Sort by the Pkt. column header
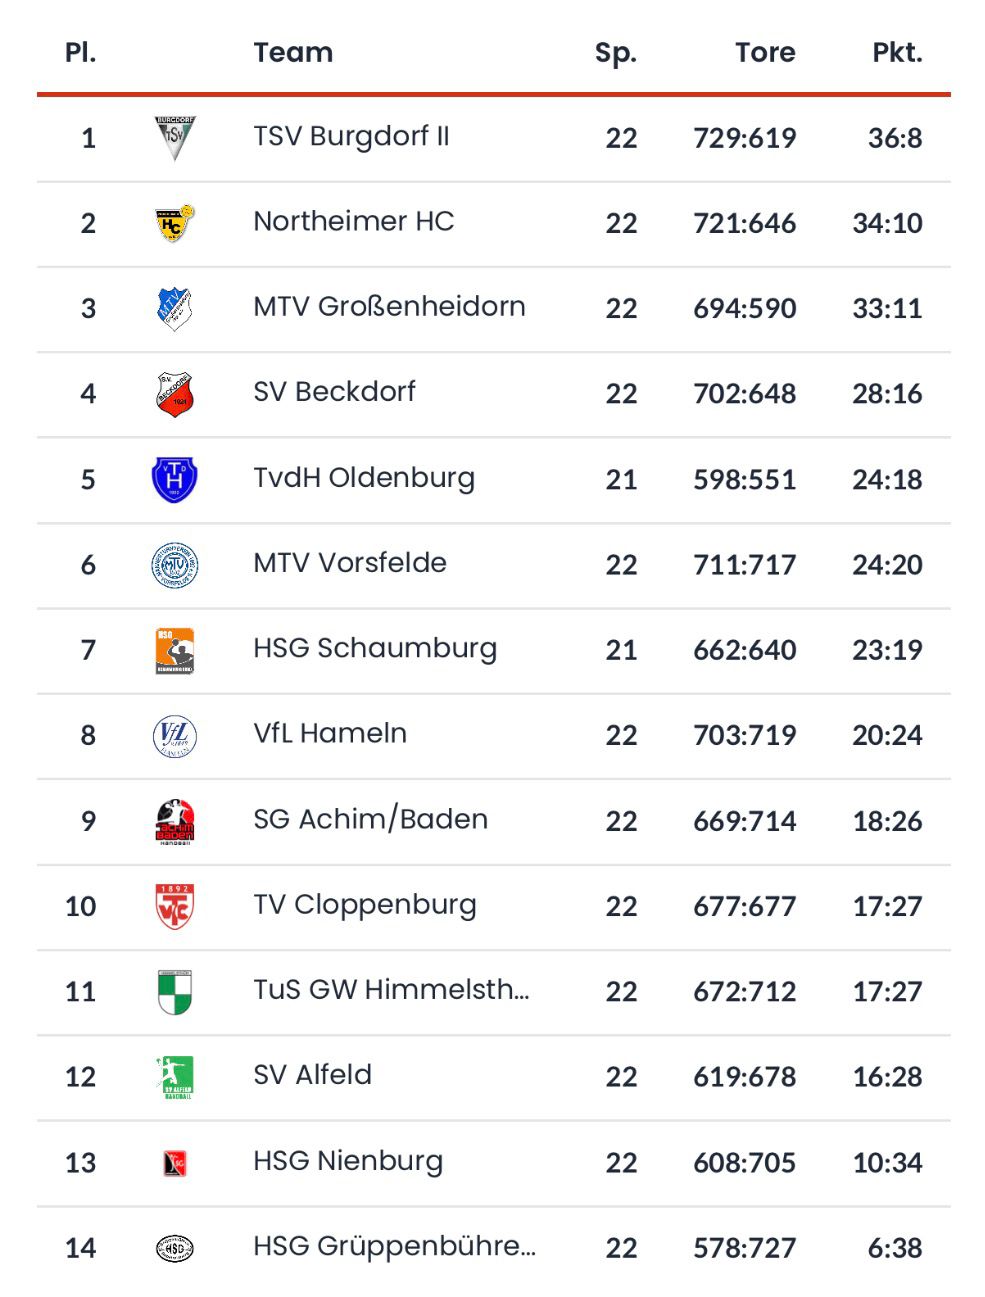Viewport: 985px width, 1297px height. click(x=897, y=52)
